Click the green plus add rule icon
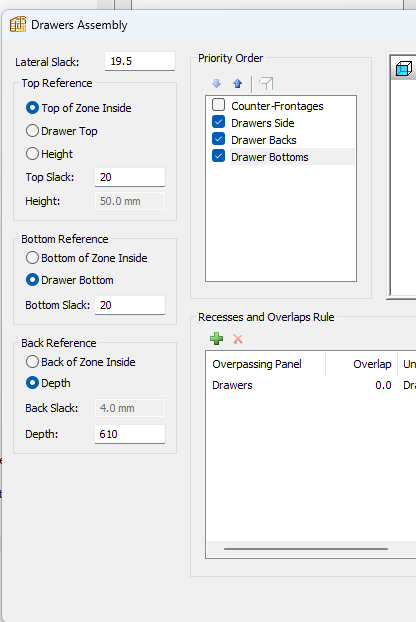 tap(217, 339)
